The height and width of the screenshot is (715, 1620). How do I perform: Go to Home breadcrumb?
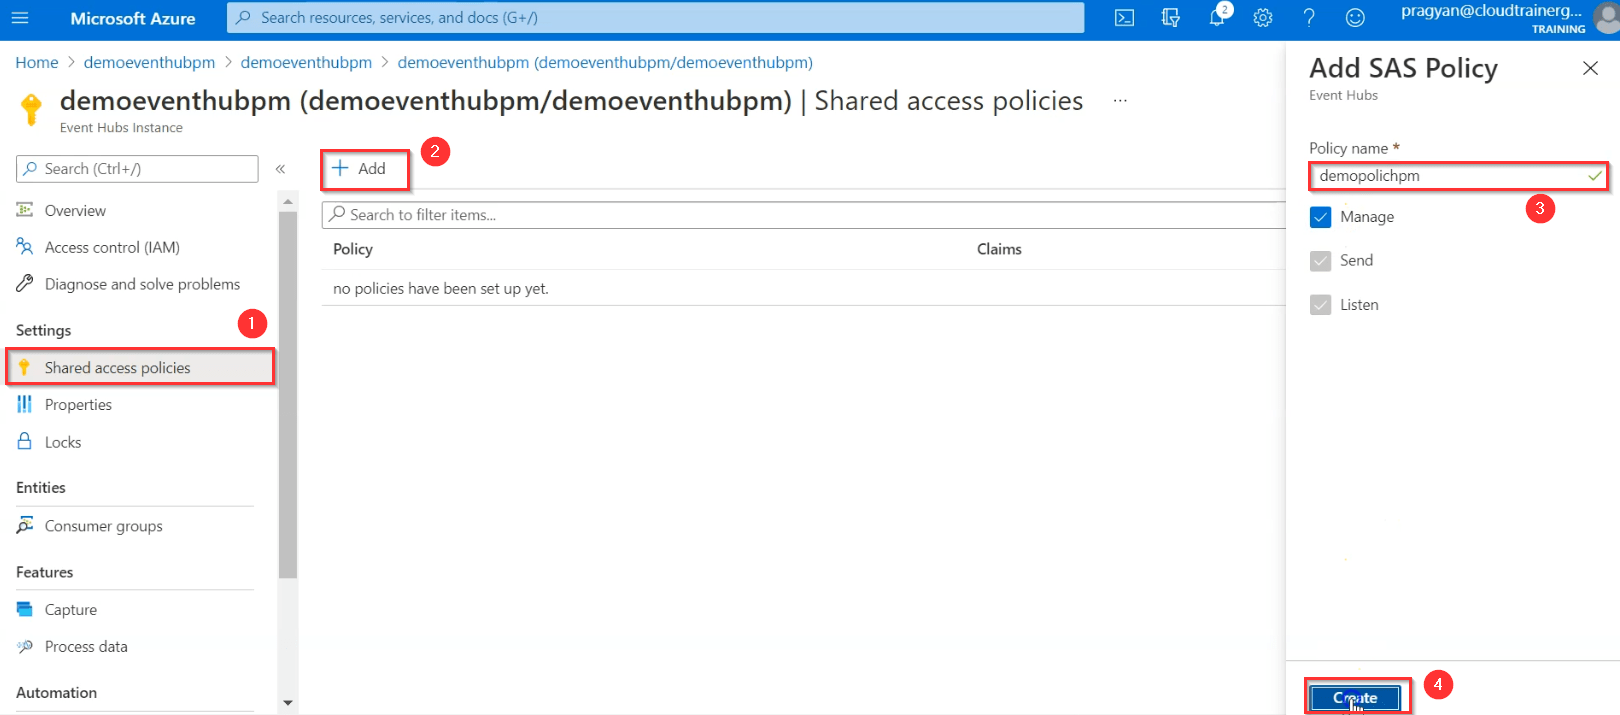click(37, 62)
